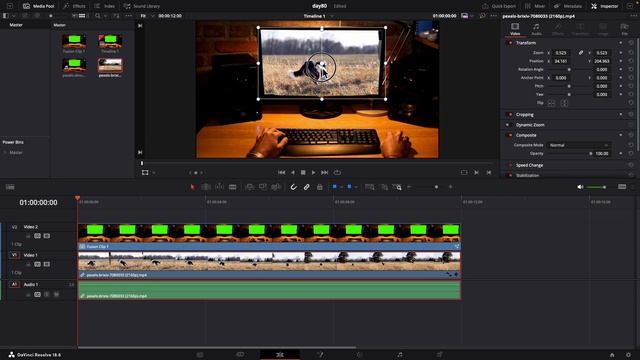Toggle the Transform section enable switch
Image resolution: width=640 pixels, height=360 pixels.
510,43
